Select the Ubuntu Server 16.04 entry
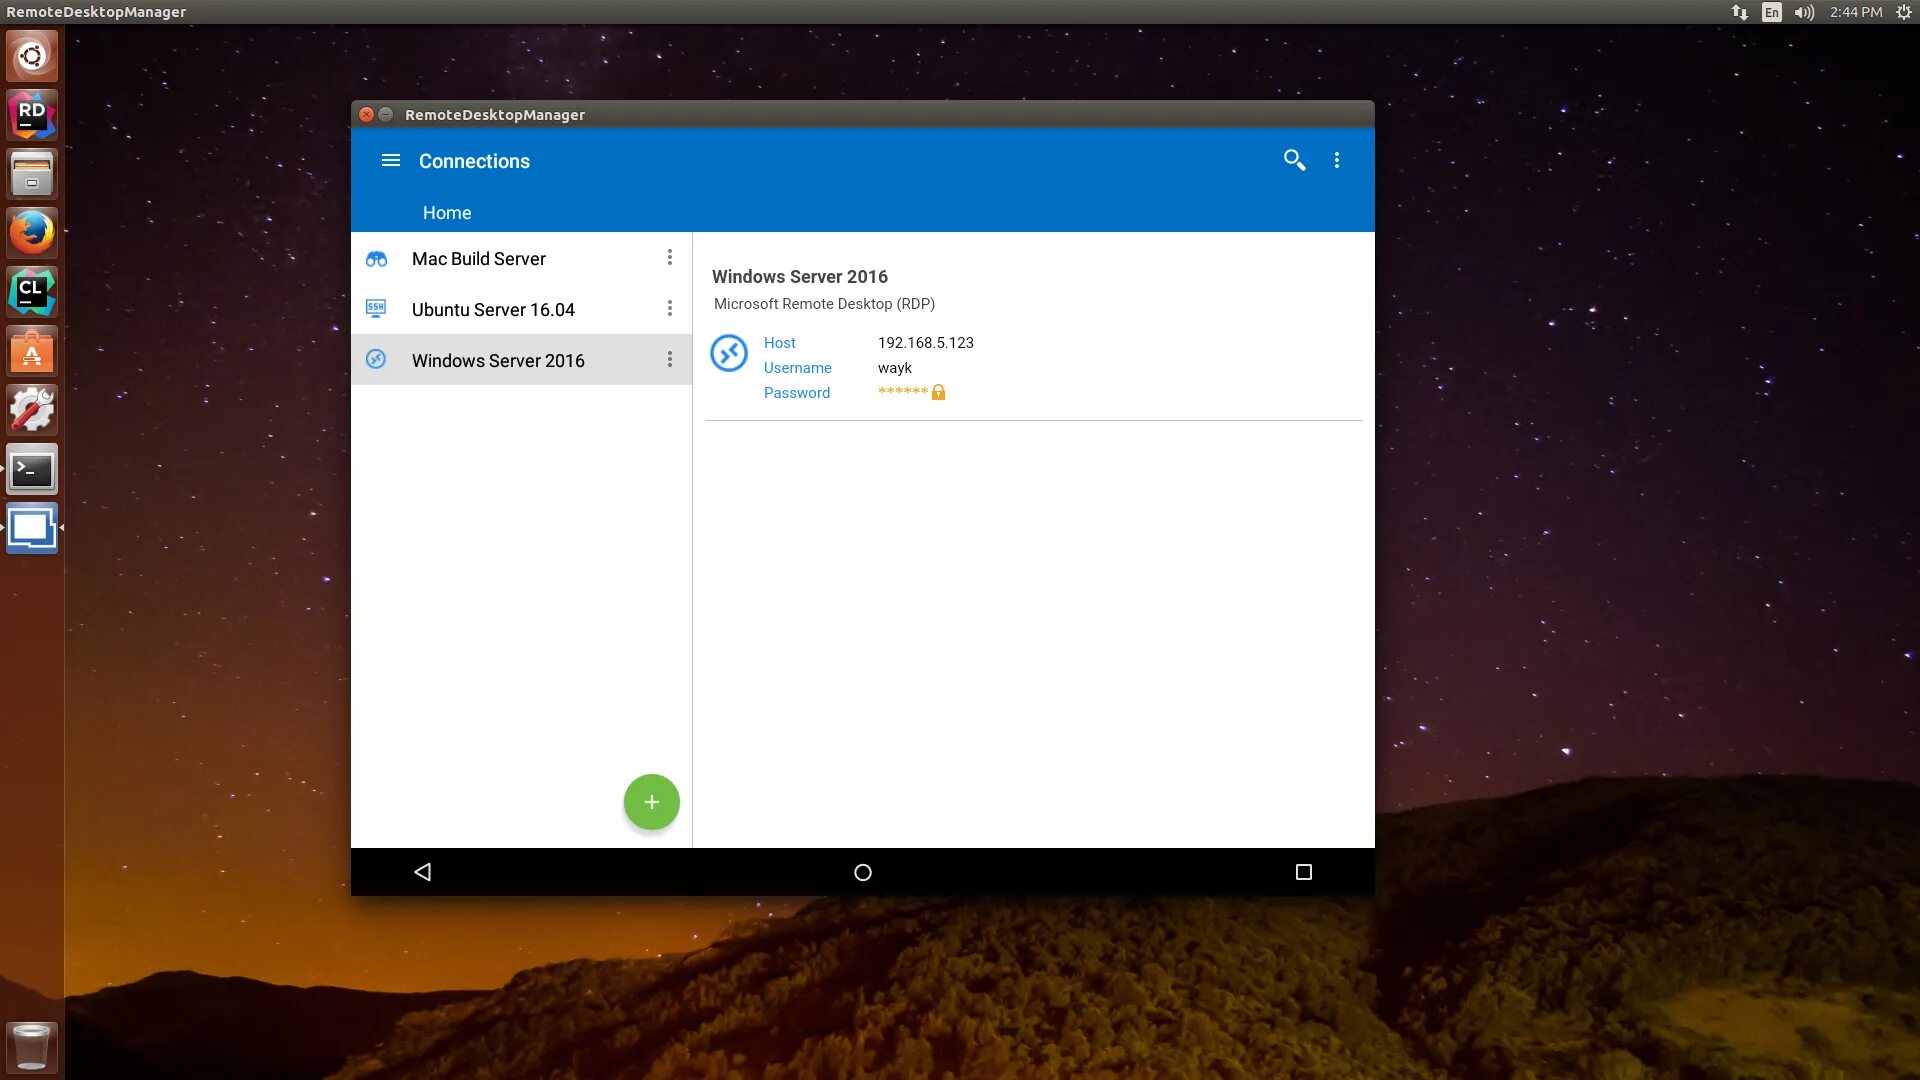Viewport: 1920px width, 1080px height. pyautogui.click(x=493, y=310)
